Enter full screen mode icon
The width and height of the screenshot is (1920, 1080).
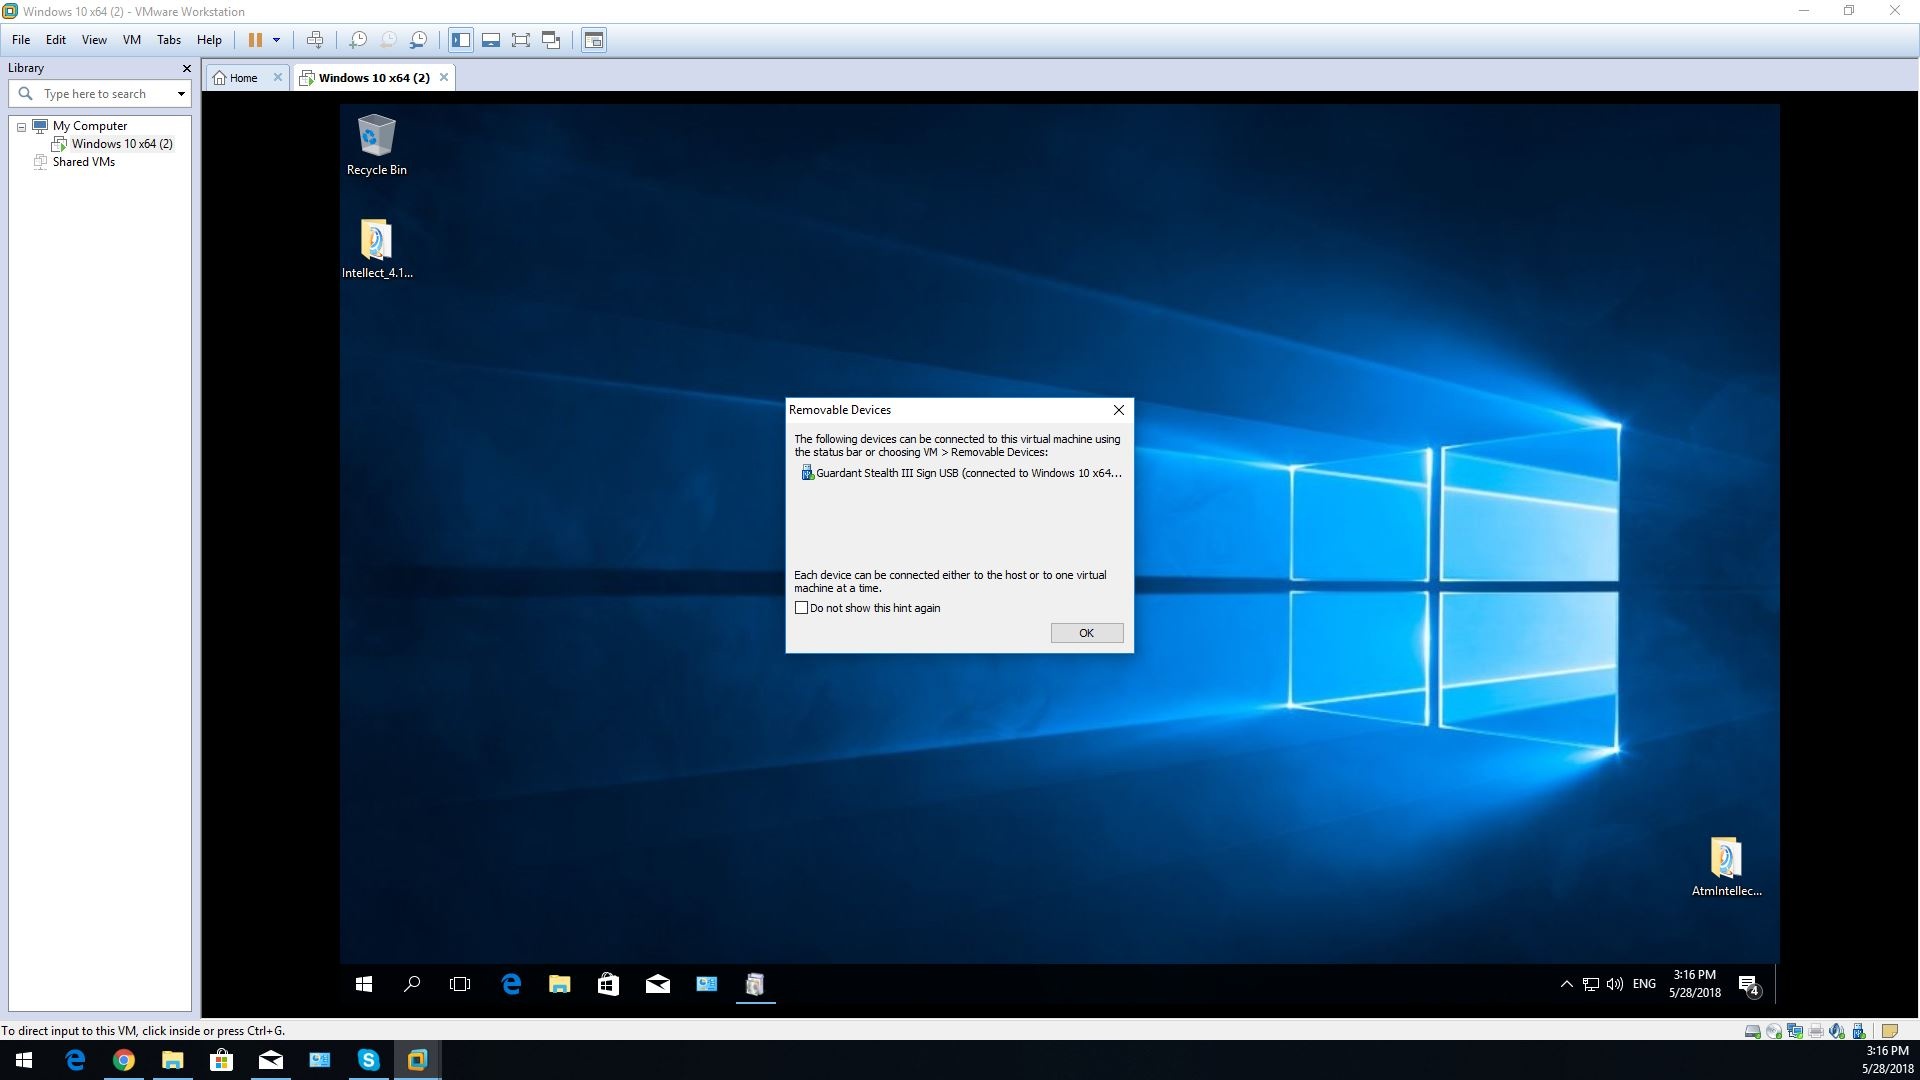coord(521,40)
